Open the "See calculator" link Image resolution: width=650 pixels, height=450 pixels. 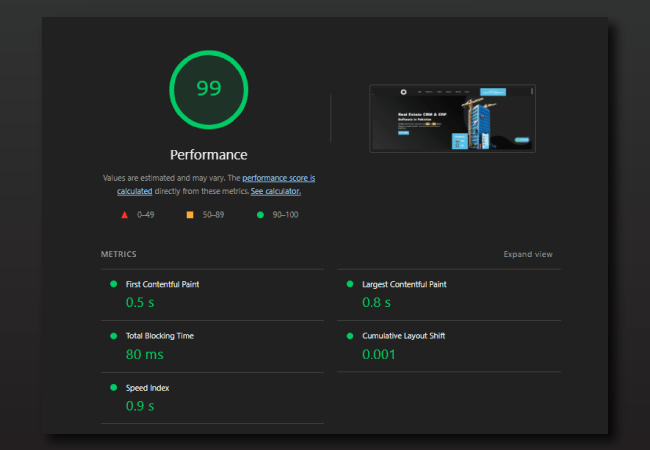275,191
